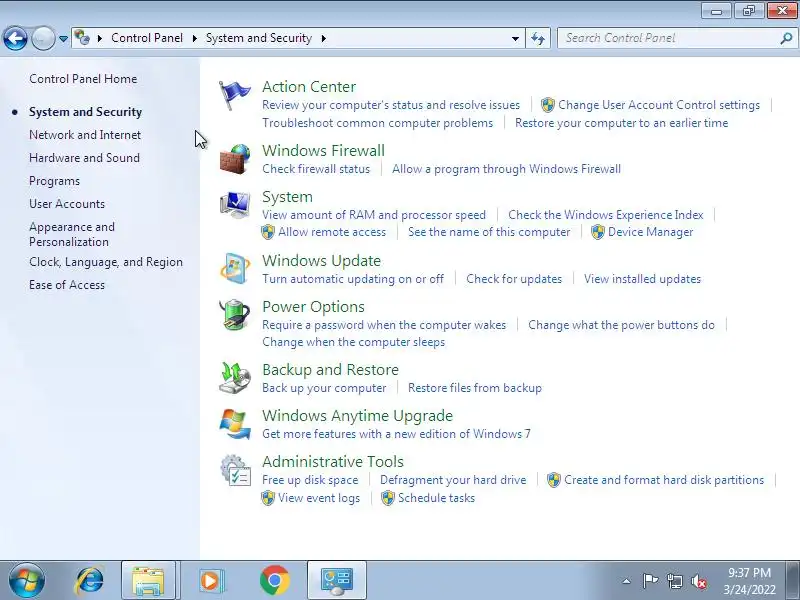Open Device Manager link
The image size is (800, 600).
click(651, 232)
